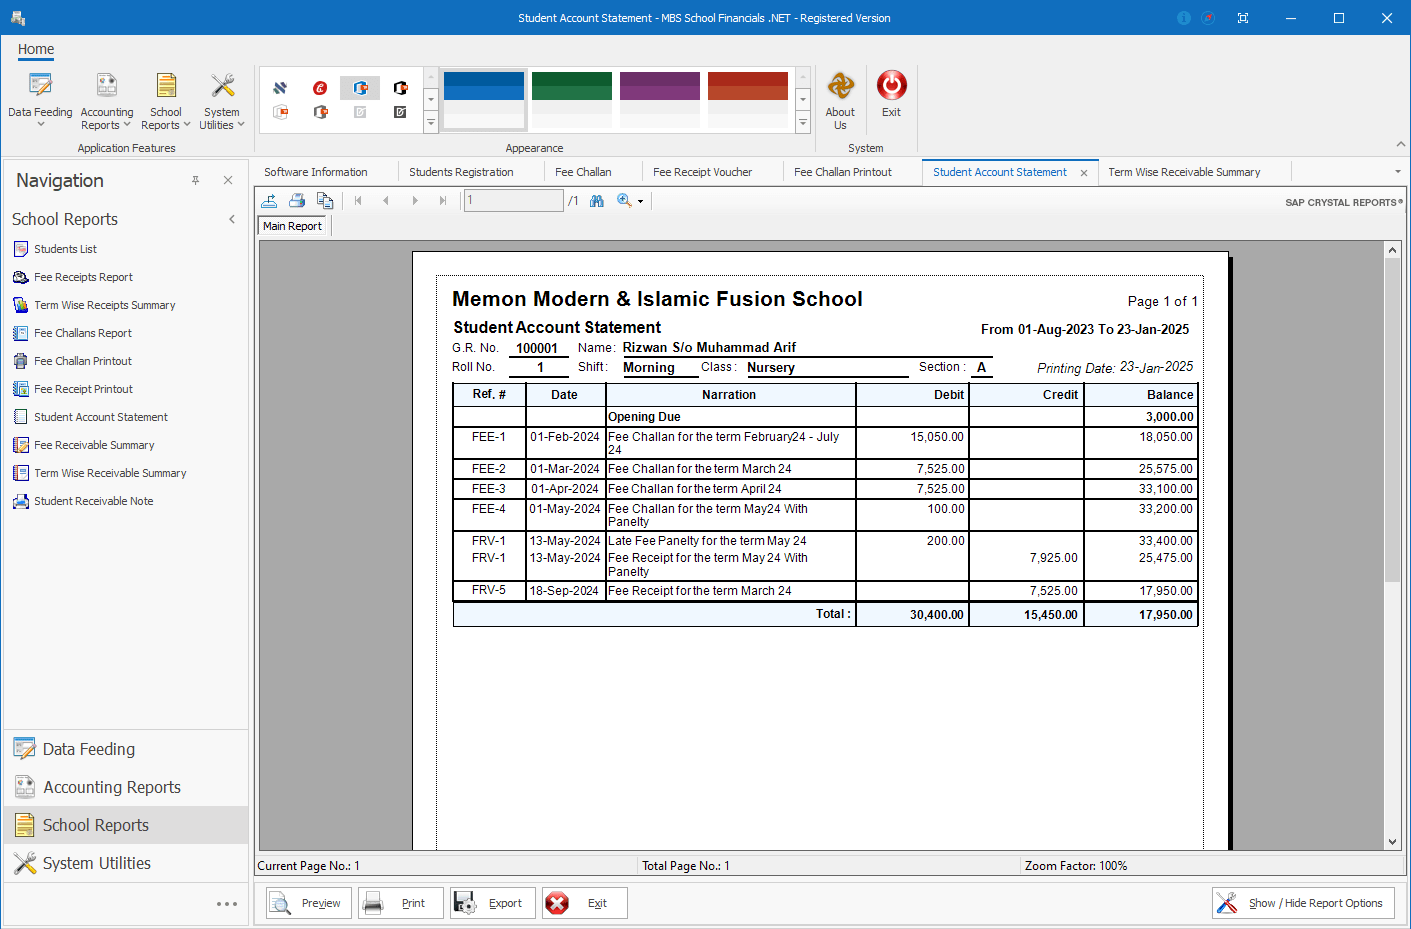1411x929 pixels.
Task: Expand the theme color gallery dropdown
Action: [x=802, y=122]
